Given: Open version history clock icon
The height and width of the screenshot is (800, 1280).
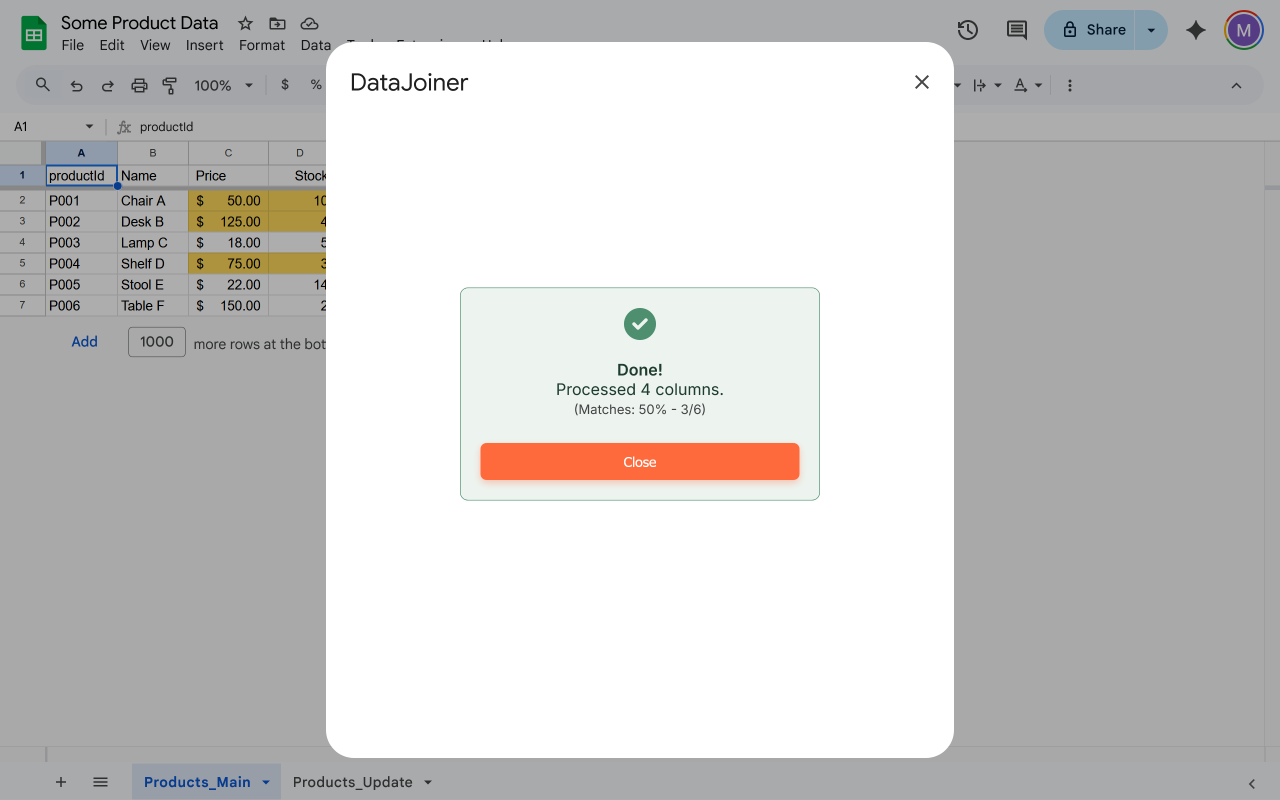Looking at the screenshot, I should click(967, 30).
